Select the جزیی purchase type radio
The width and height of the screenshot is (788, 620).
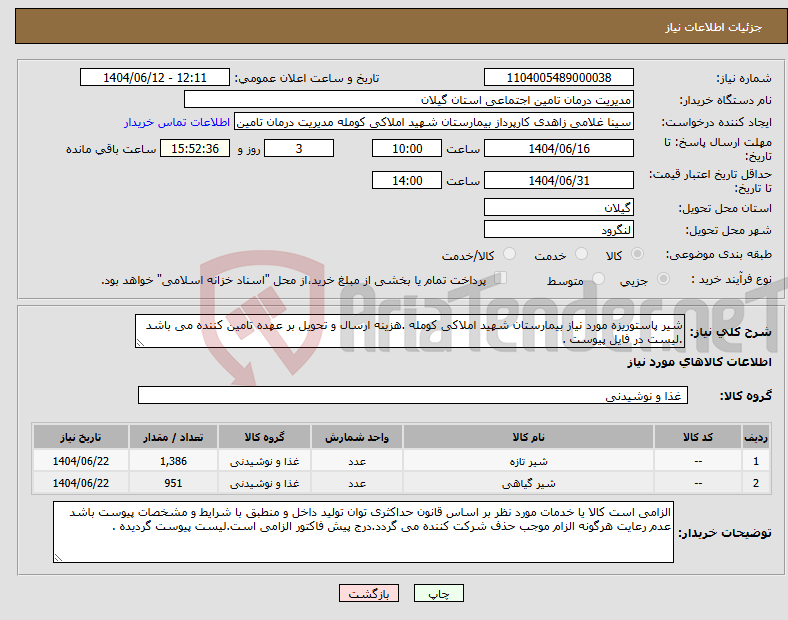click(663, 278)
